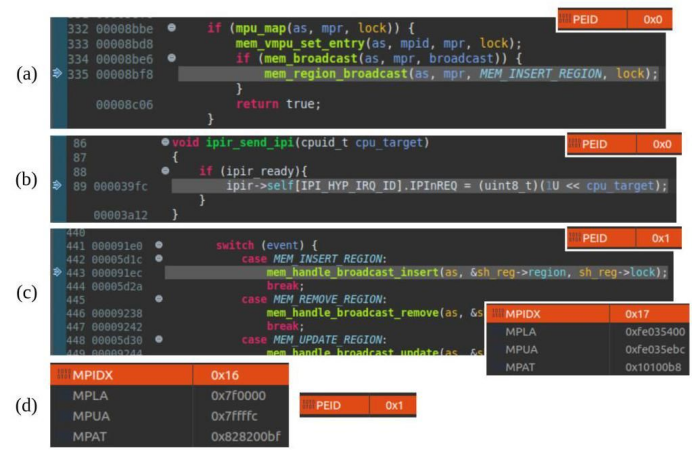The height and width of the screenshot is (450, 692).
Task: Collapse the fold marker at line 334
Action: pyautogui.click(x=172, y=58)
